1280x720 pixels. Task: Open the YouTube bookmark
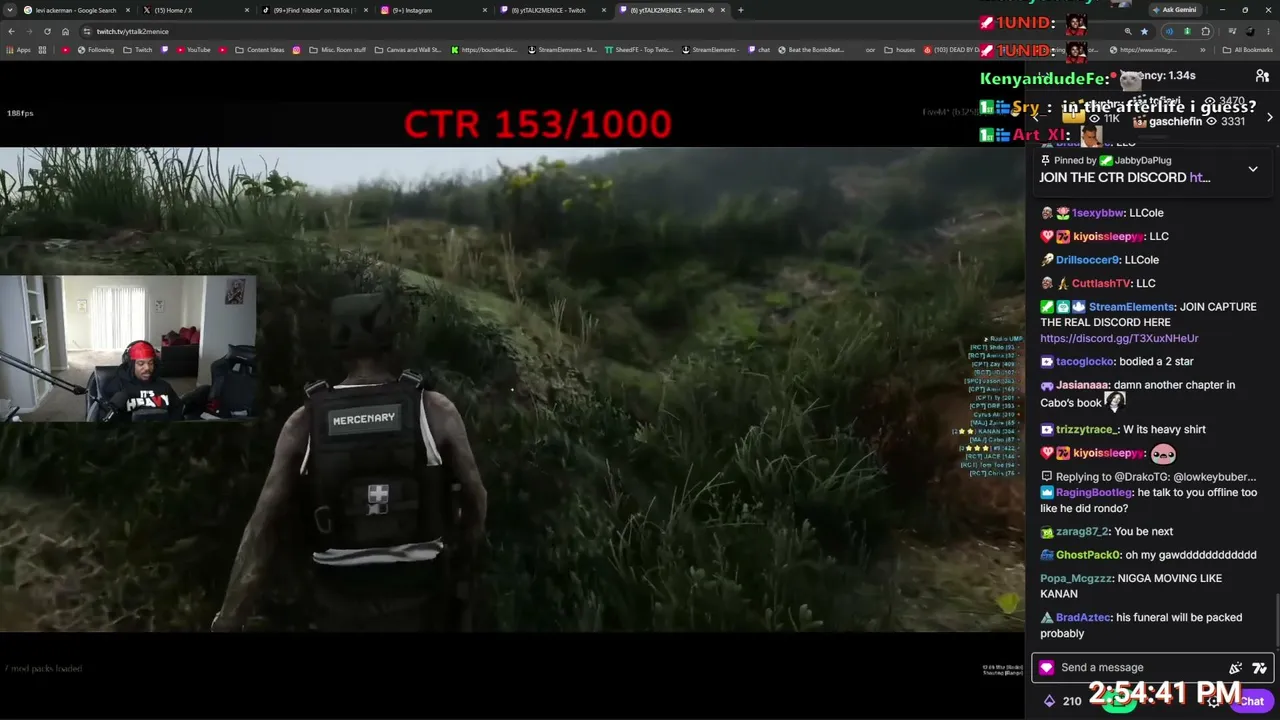coord(193,50)
